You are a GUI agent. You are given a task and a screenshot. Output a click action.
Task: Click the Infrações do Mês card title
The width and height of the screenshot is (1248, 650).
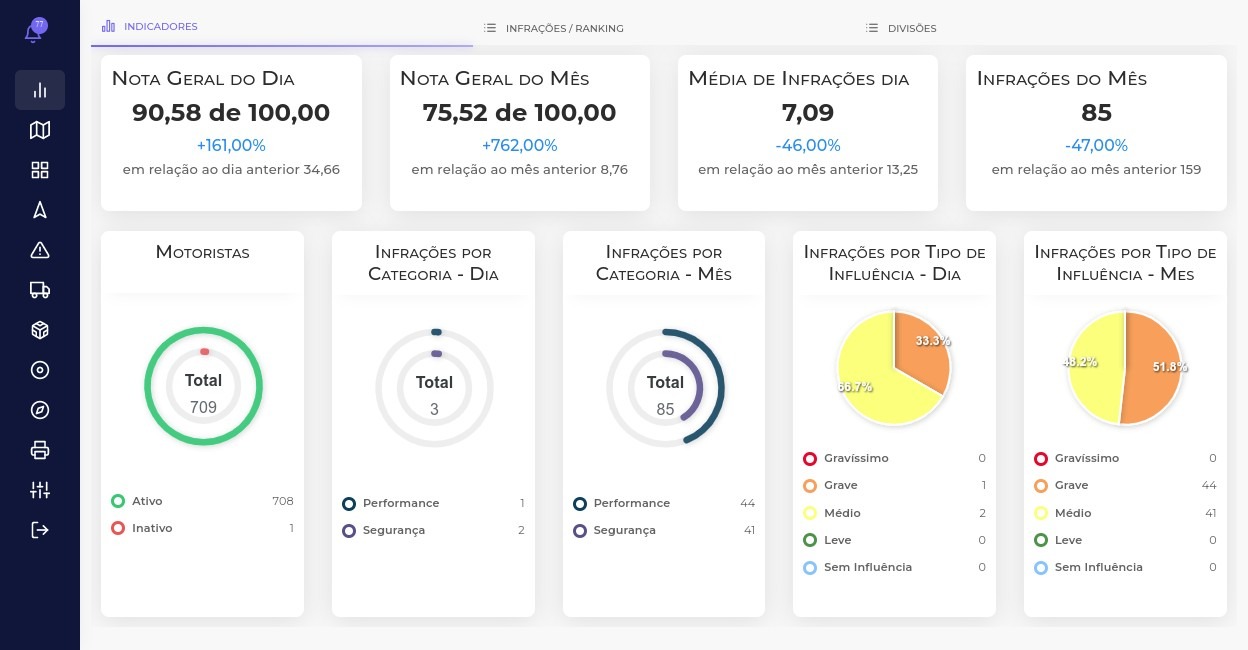pyautogui.click(x=1062, y=79)
